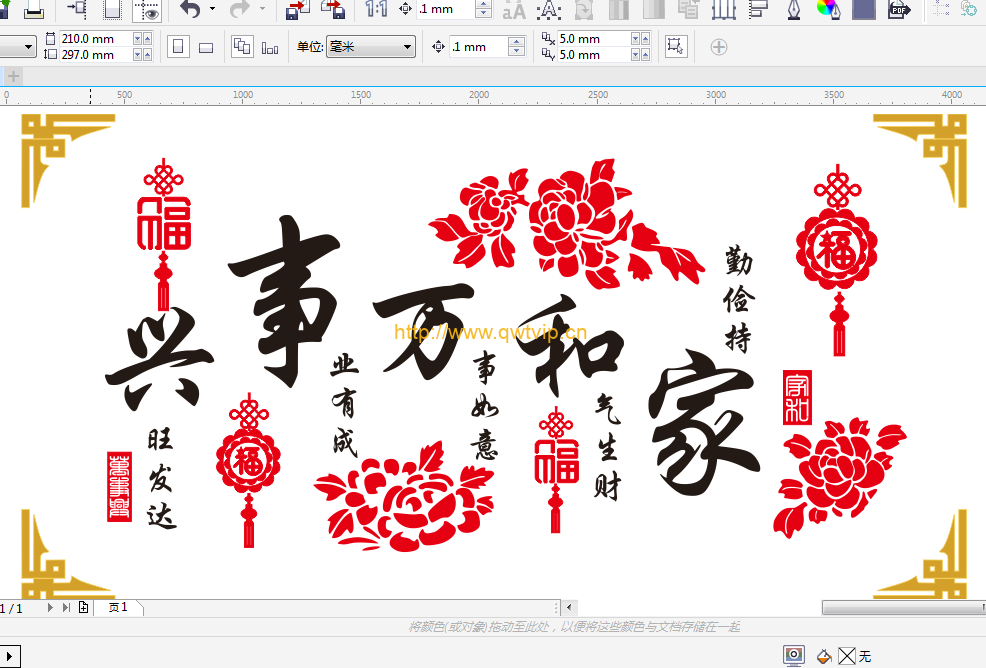Image resolution: width=986 pixels, height=668 pixels.
Task: Open the page size preset dropdown
Action: point(28,47)
